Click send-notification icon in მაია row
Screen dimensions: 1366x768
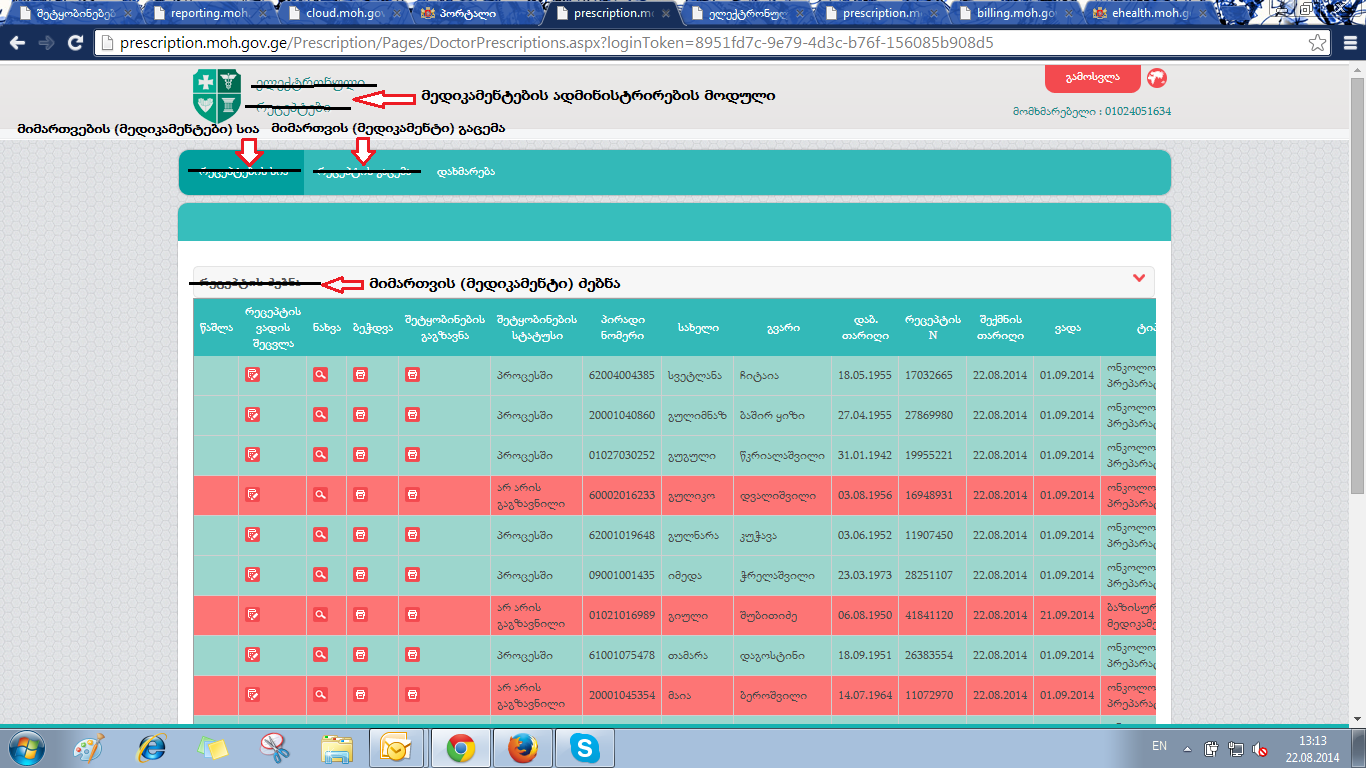(412, 695)
